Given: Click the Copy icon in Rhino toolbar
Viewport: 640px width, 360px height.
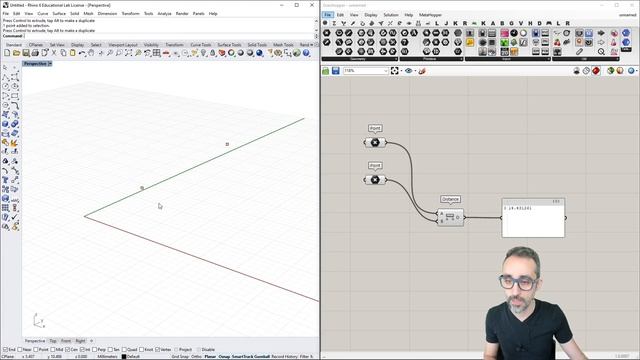Looking at the screenshot, I should [x=63, y=53].
